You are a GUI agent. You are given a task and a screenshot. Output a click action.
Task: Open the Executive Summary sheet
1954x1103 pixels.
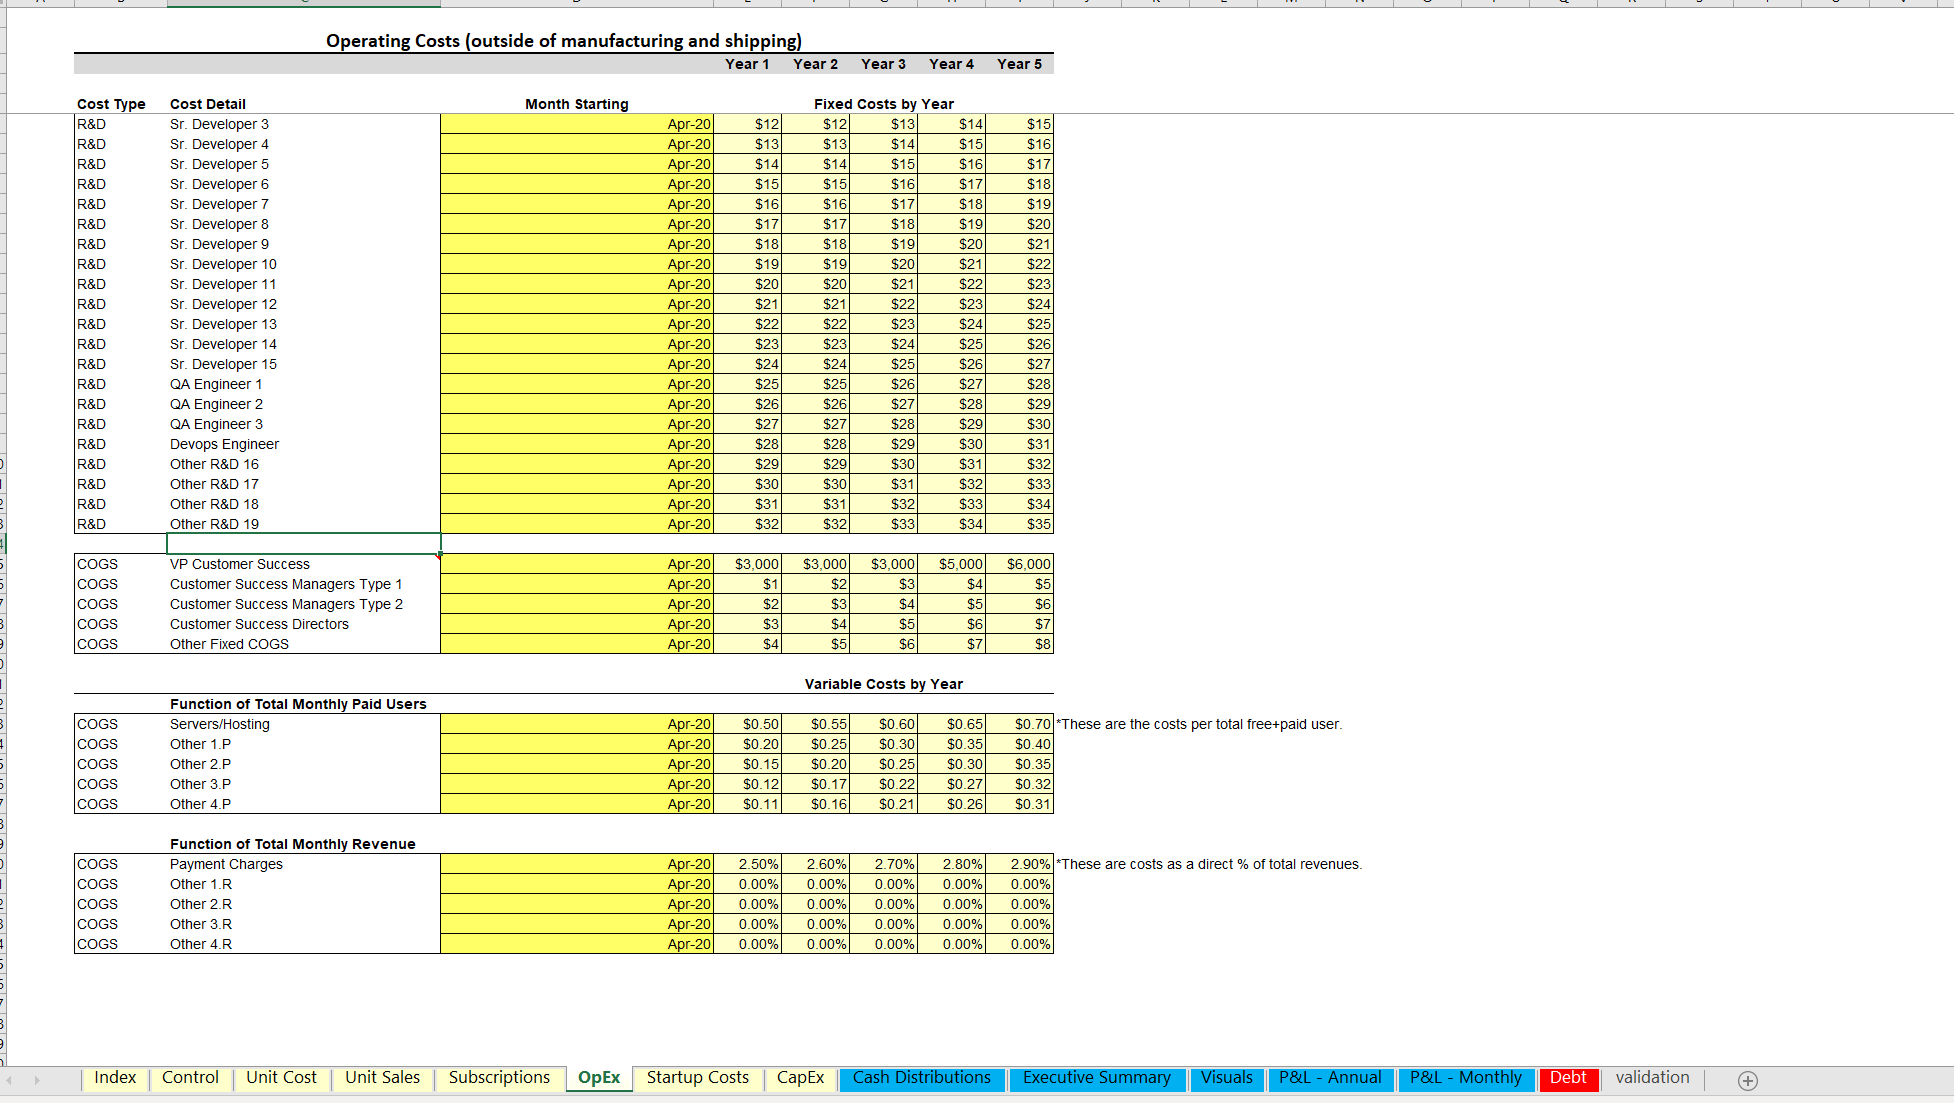click(x=1096, y=1078)
